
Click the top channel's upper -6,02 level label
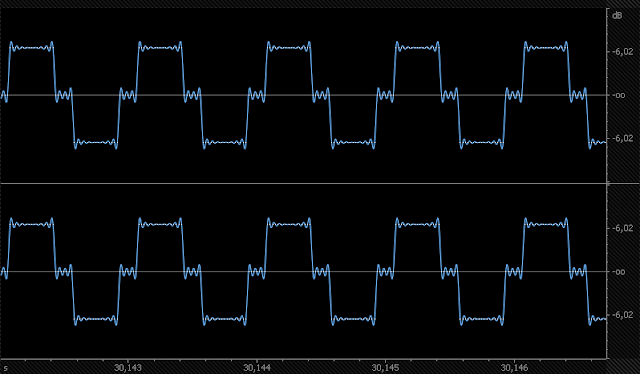pyautogui.click(x=622, y=52)
